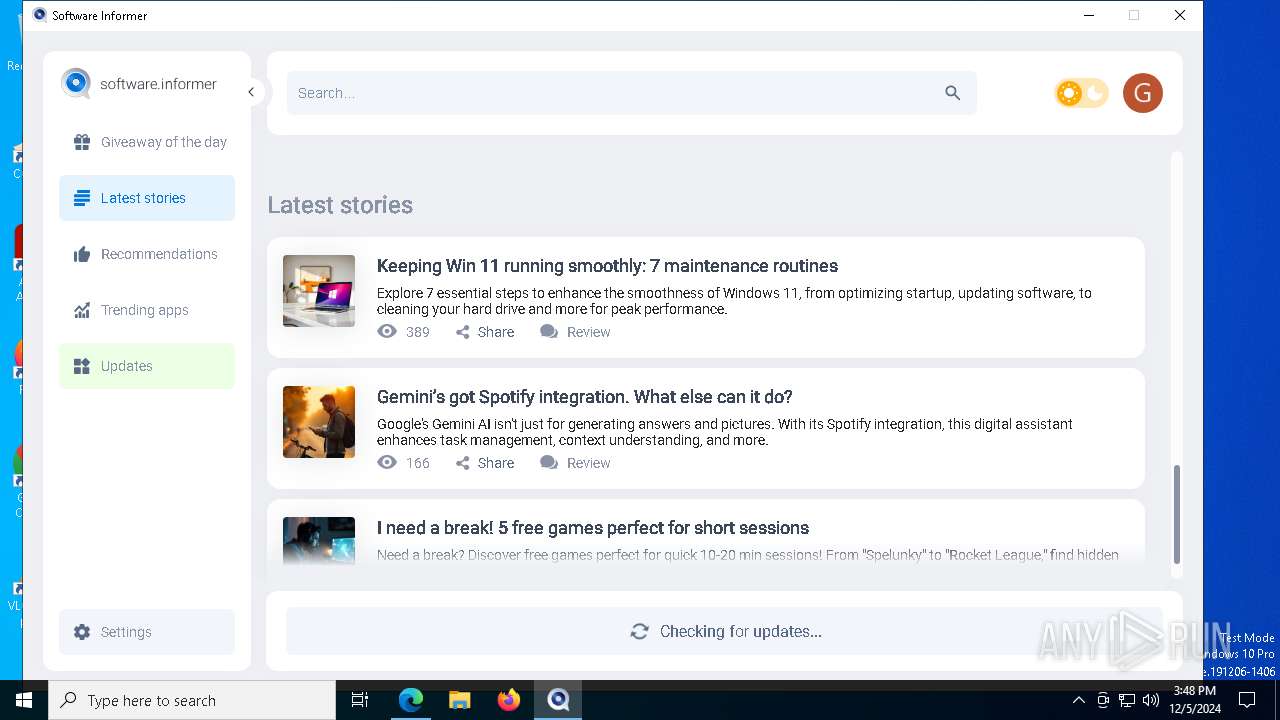Screen dimensions: 1280x720
Task: Launch Firefox from the taskbar
Action: coord(509,700)
